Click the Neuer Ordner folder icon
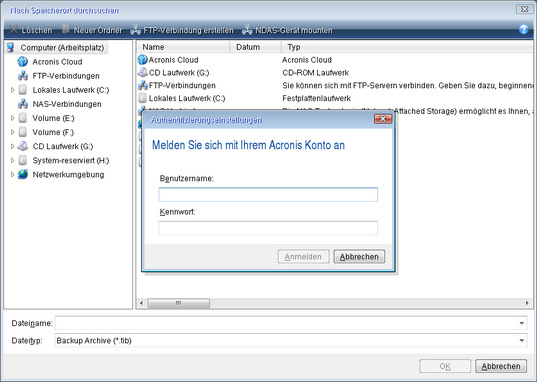This screenshot has height=382, width=537. pyautogui.click(x=66, y=29)
